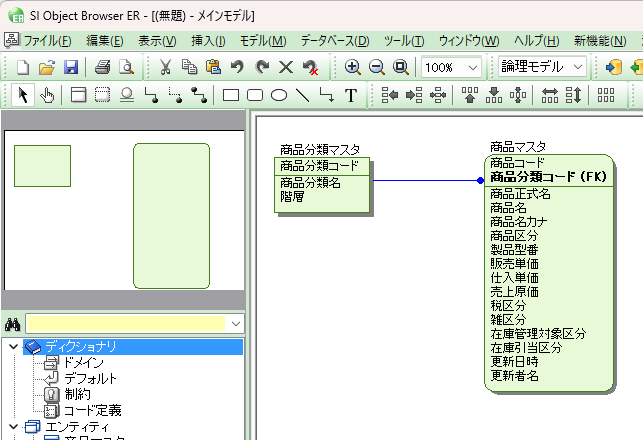Delete the selection with the X icon
The image size is (643, 440).
coord(286,67)
